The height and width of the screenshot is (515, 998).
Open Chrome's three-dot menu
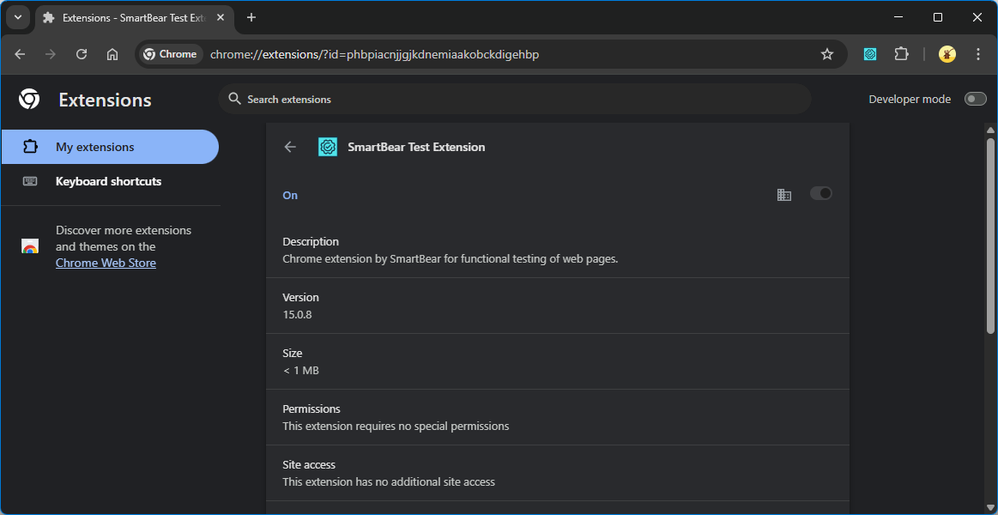978,54
